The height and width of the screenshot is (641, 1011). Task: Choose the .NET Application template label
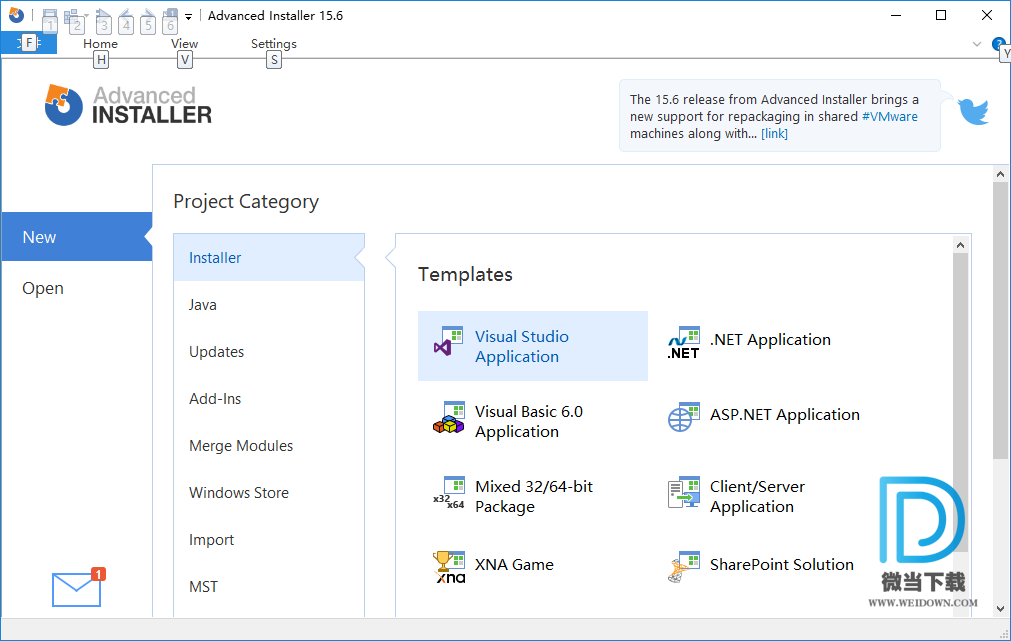click(x=771, y=340)
